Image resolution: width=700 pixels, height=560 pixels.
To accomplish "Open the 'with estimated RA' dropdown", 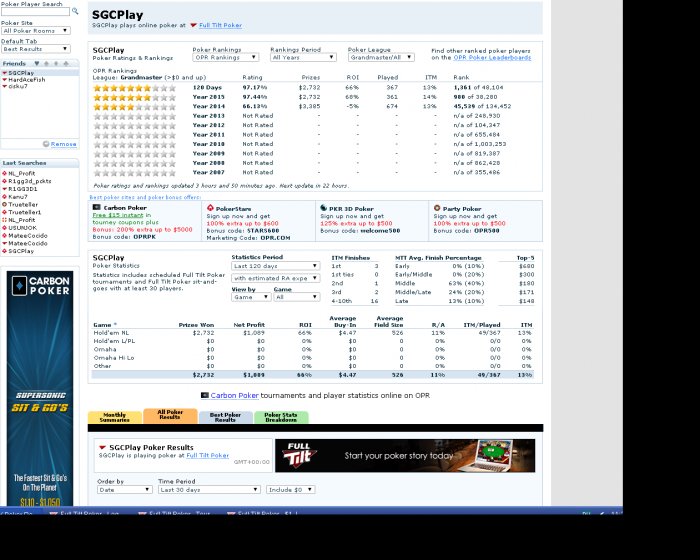I will (275, 278).
